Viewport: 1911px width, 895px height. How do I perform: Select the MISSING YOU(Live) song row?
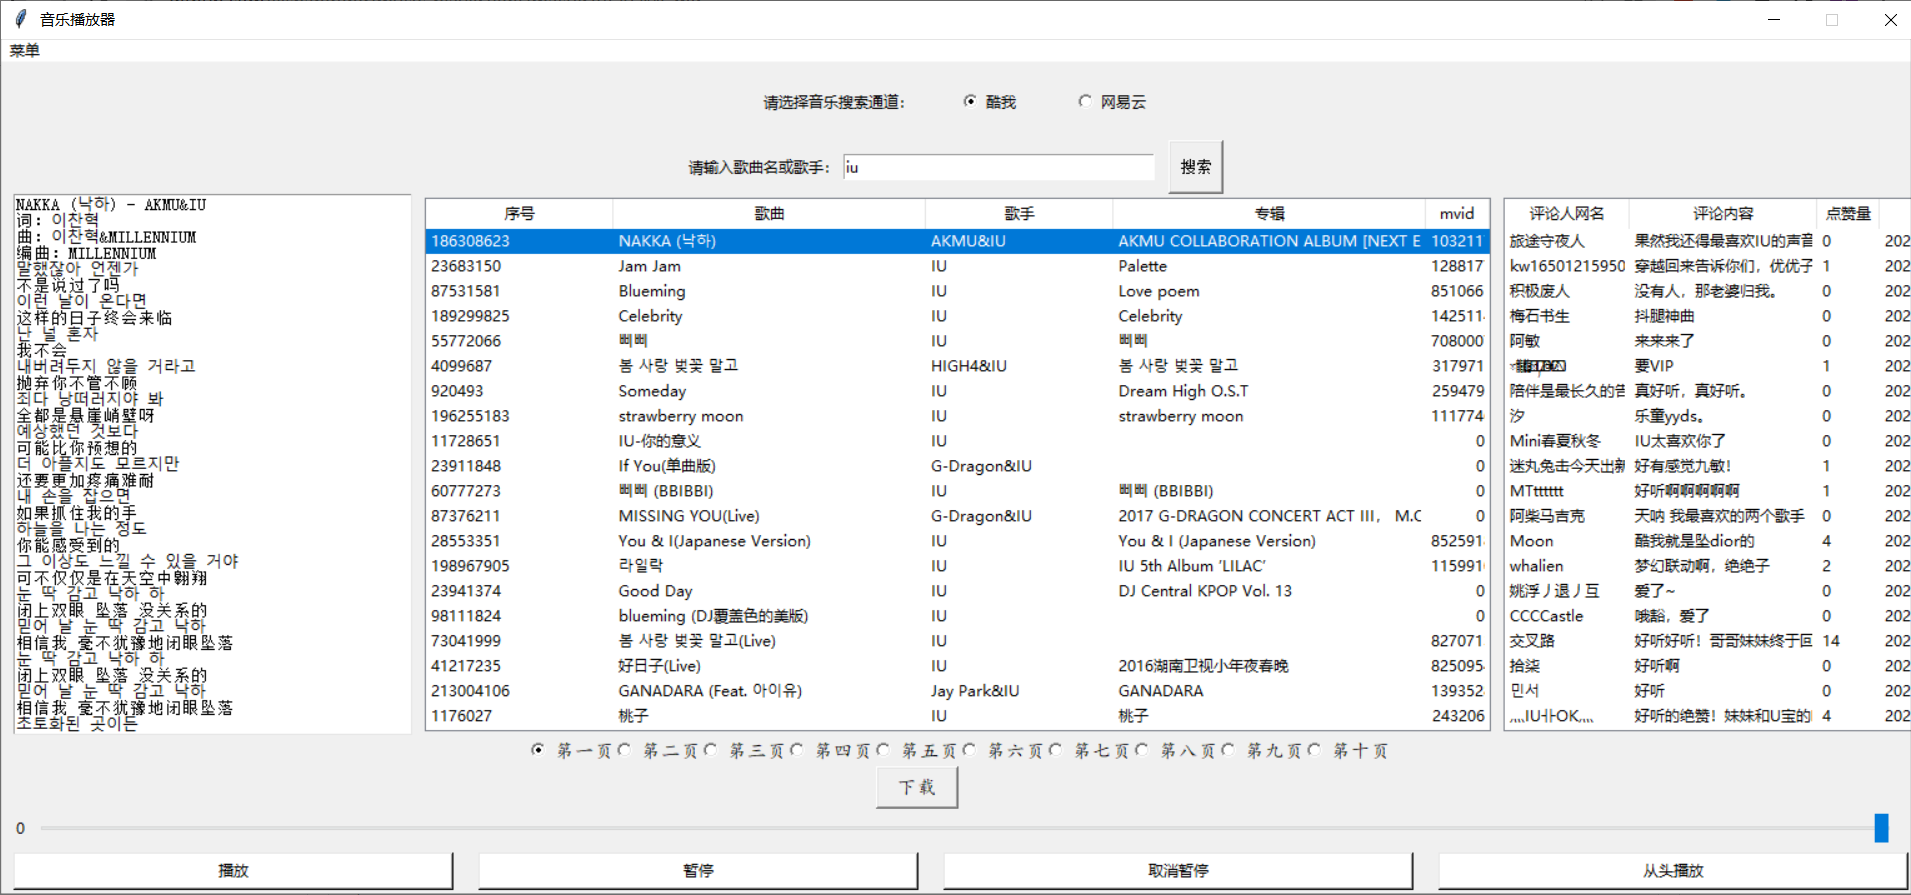(x=957, y=516)
